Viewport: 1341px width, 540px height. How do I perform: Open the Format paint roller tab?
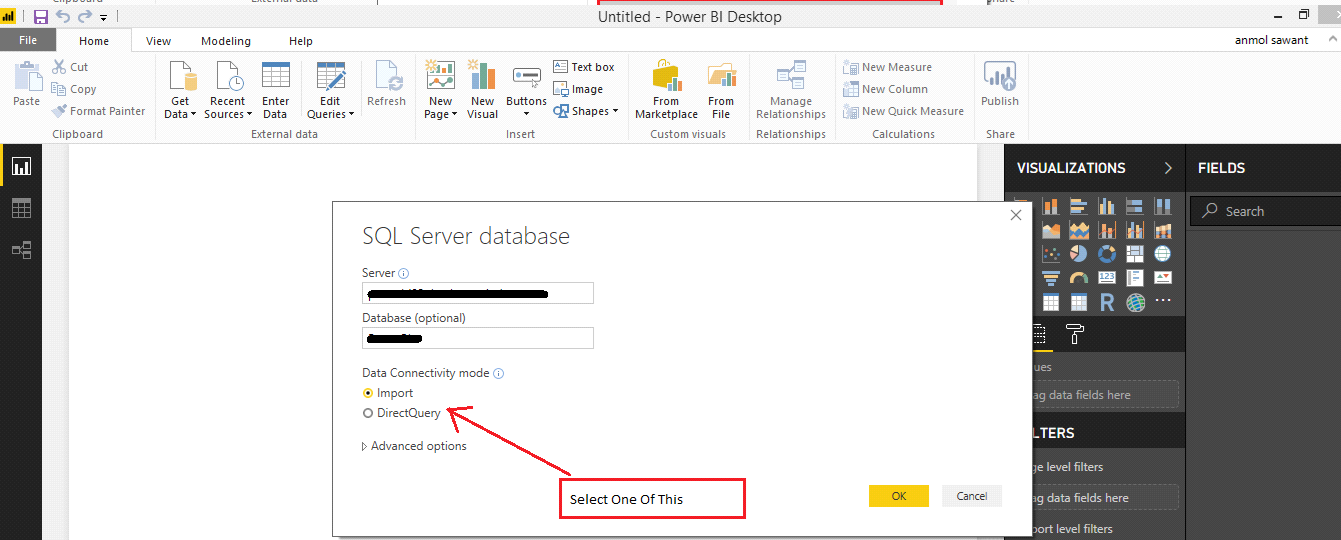(x=1075, y=334)
